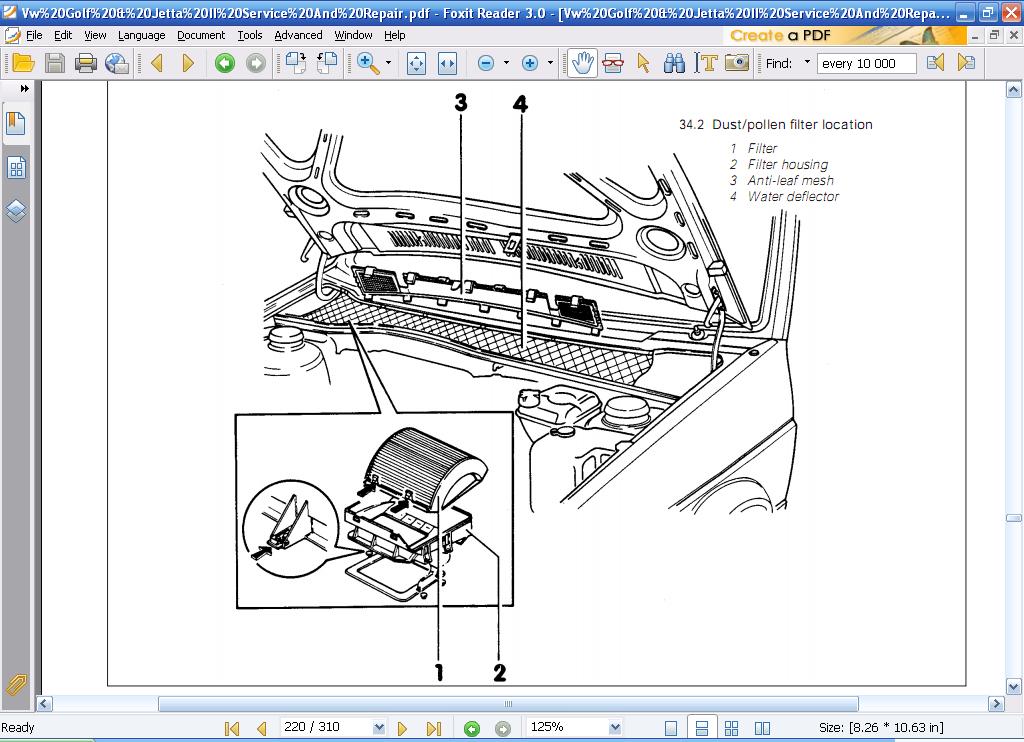Screen dimensions: 1024x742
Task: Click the Find text input field
Action: tap(866, 63)
